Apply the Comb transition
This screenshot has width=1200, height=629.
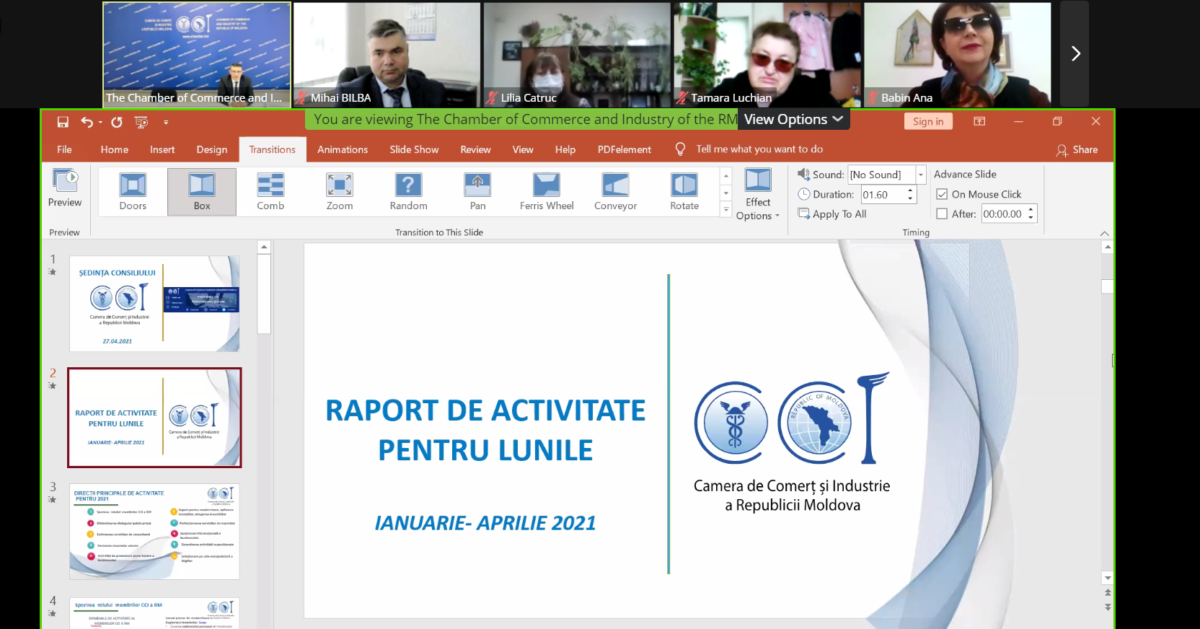pos(271,192)
